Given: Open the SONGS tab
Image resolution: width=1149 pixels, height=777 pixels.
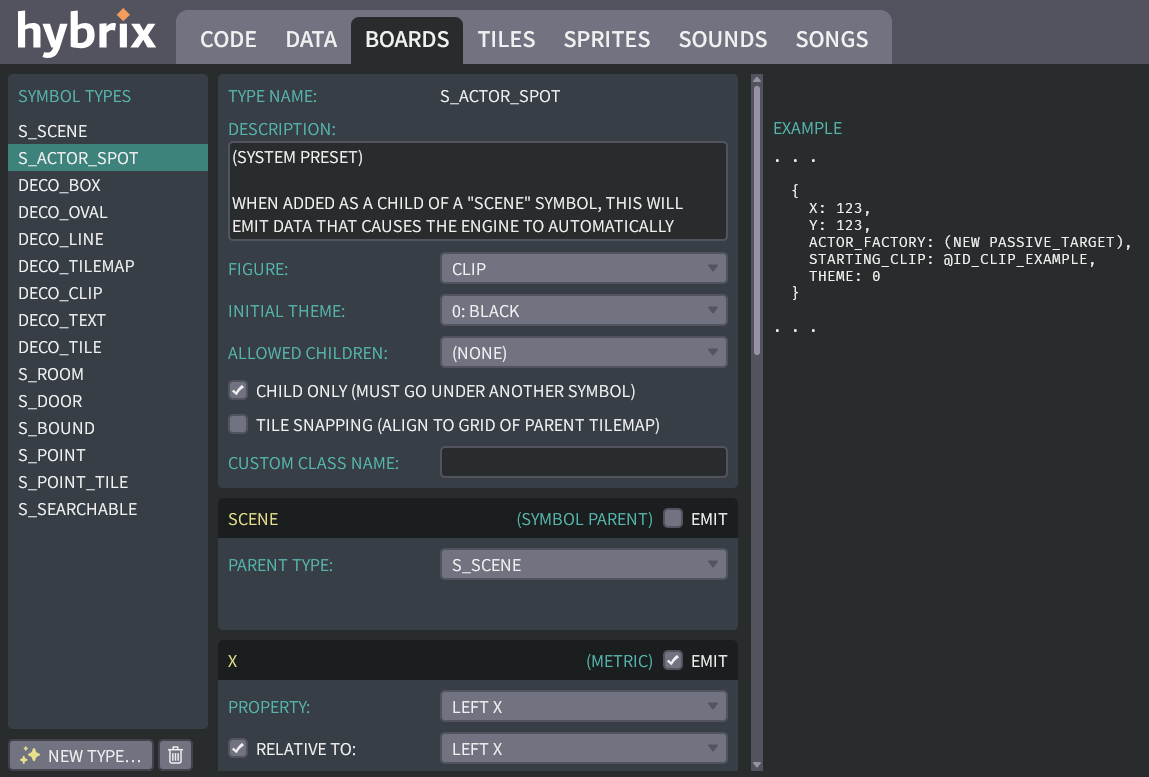Looking at the screenshot, I should (831, 39).
